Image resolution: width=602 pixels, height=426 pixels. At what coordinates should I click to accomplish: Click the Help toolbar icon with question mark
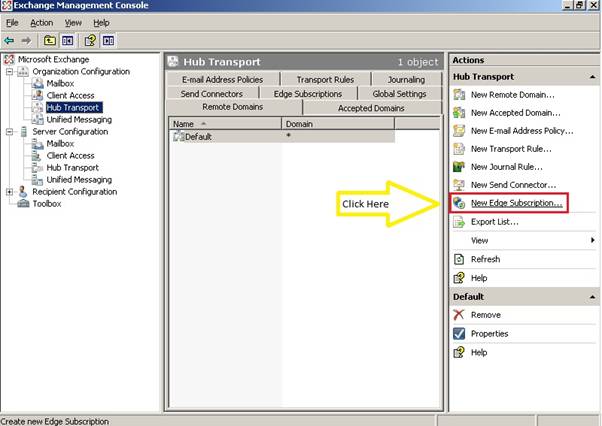point(90,40)
